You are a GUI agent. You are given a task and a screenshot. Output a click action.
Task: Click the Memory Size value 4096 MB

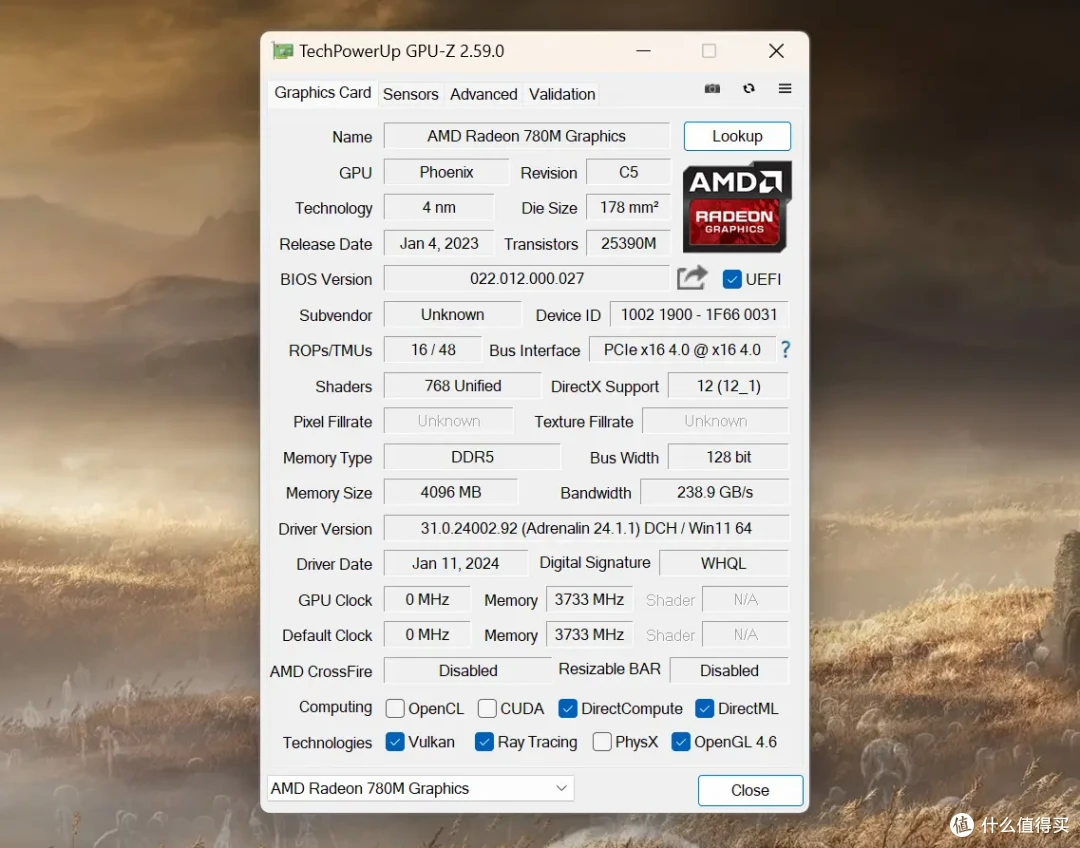(x=450, y=493)
